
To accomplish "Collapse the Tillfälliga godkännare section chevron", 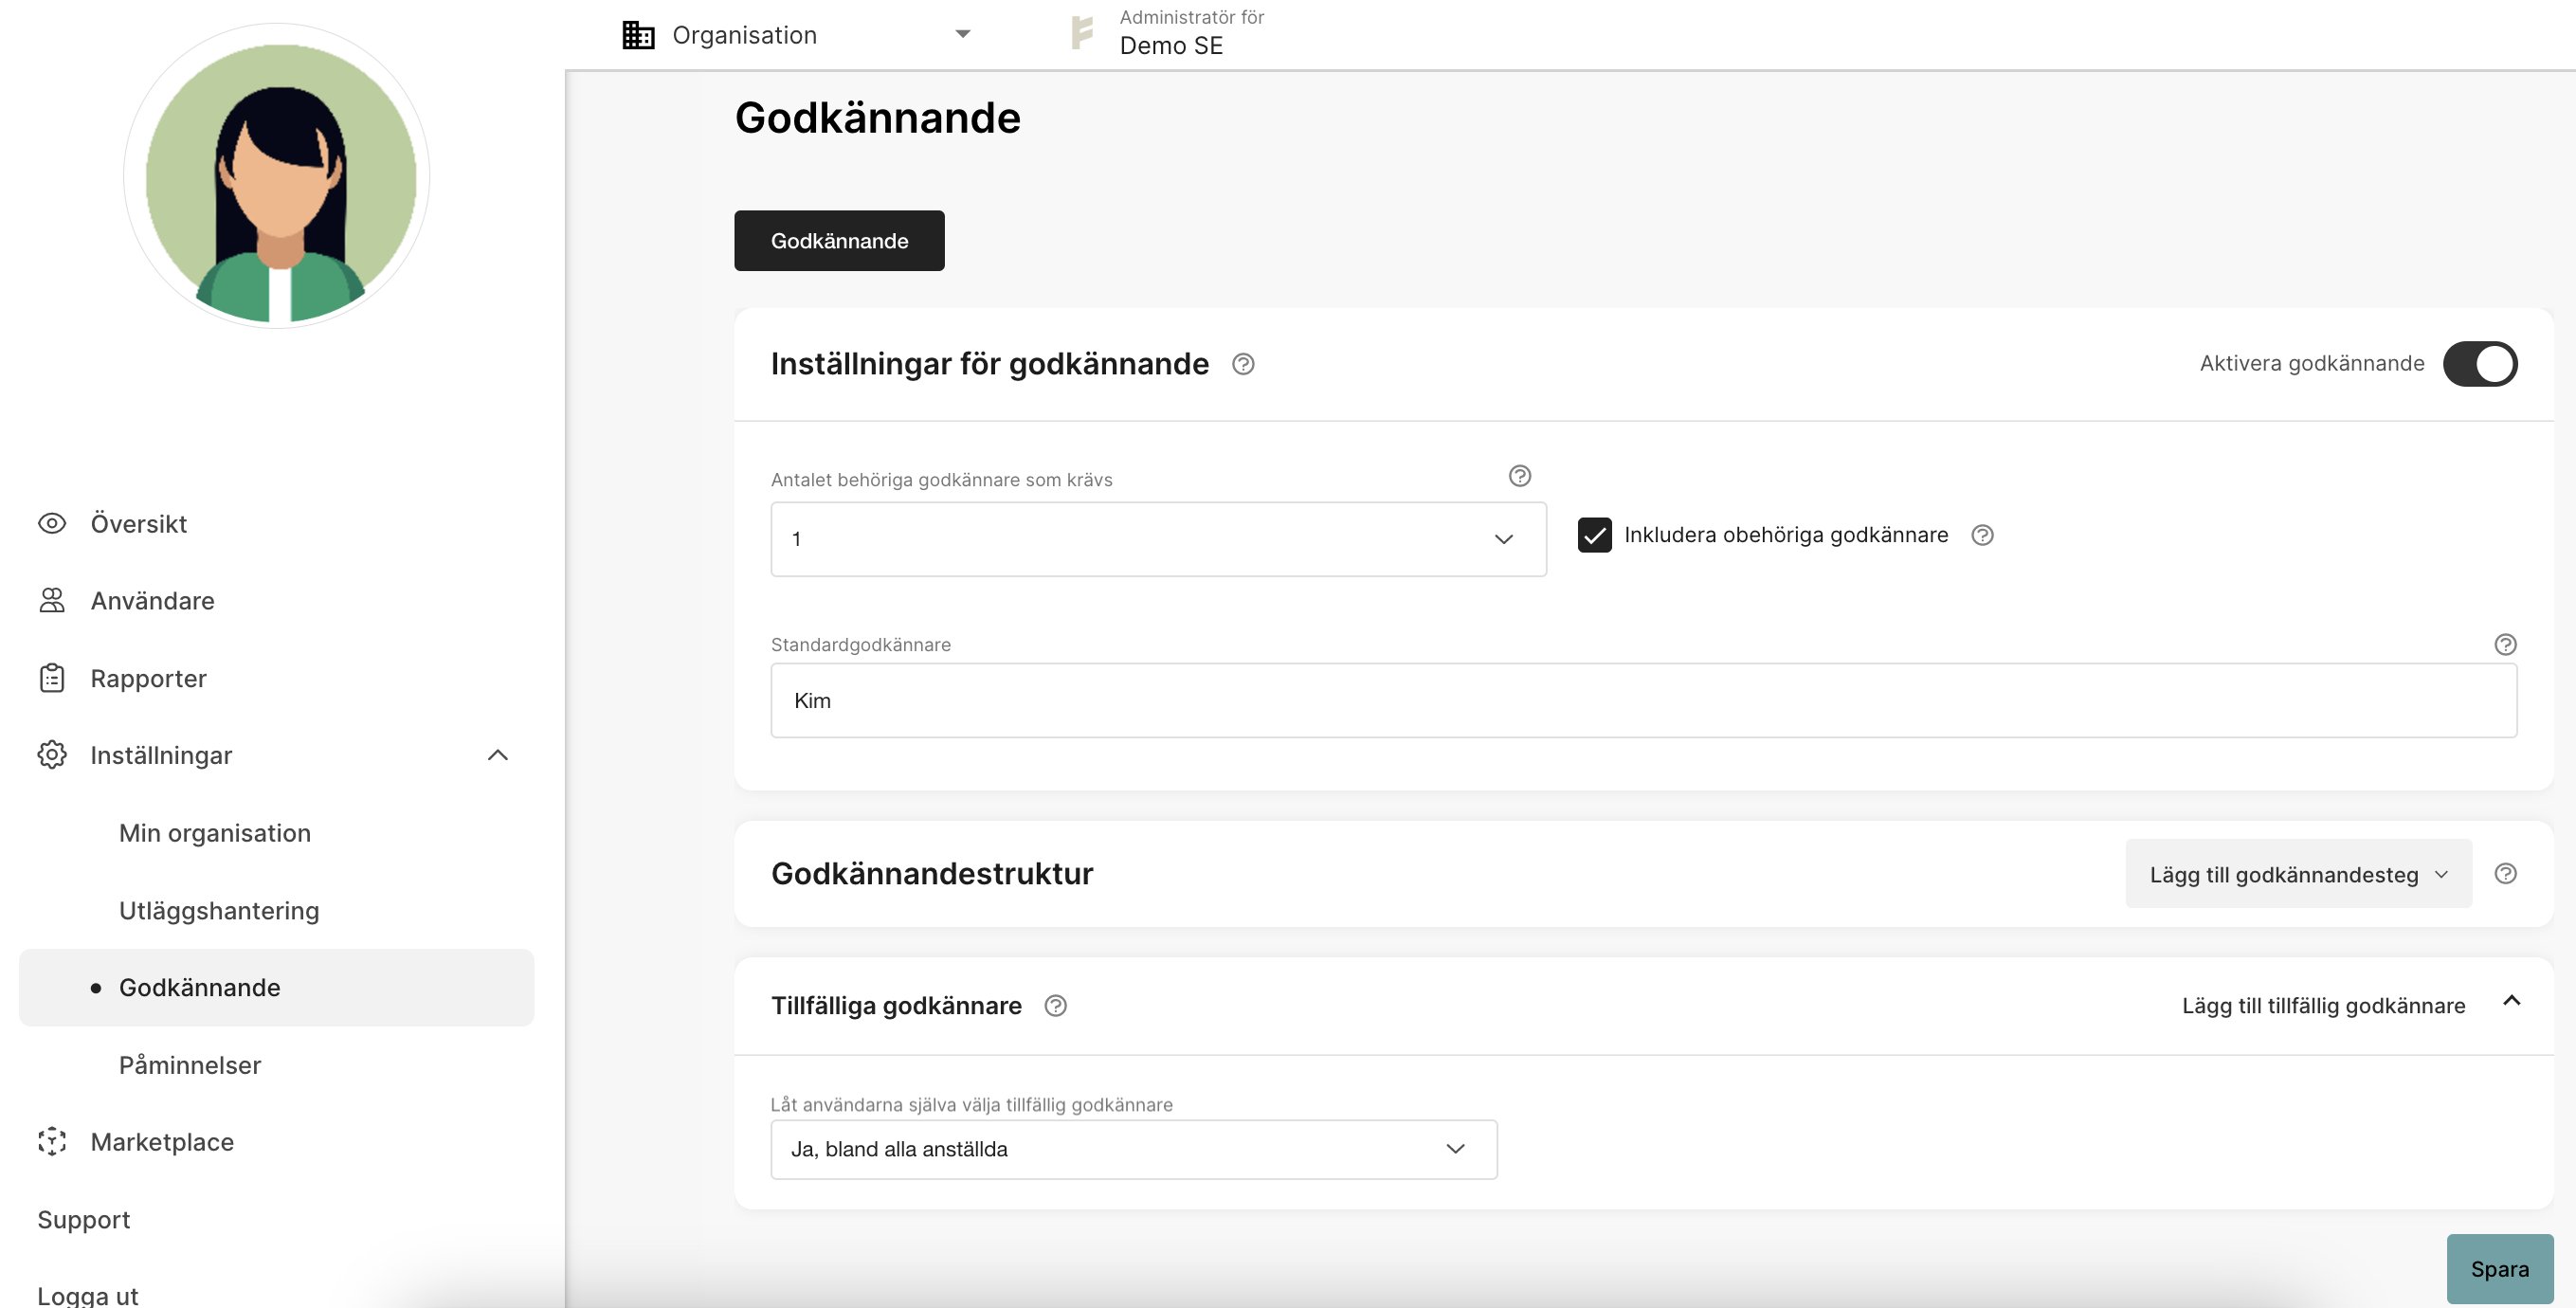I will coord(2511,1001).
